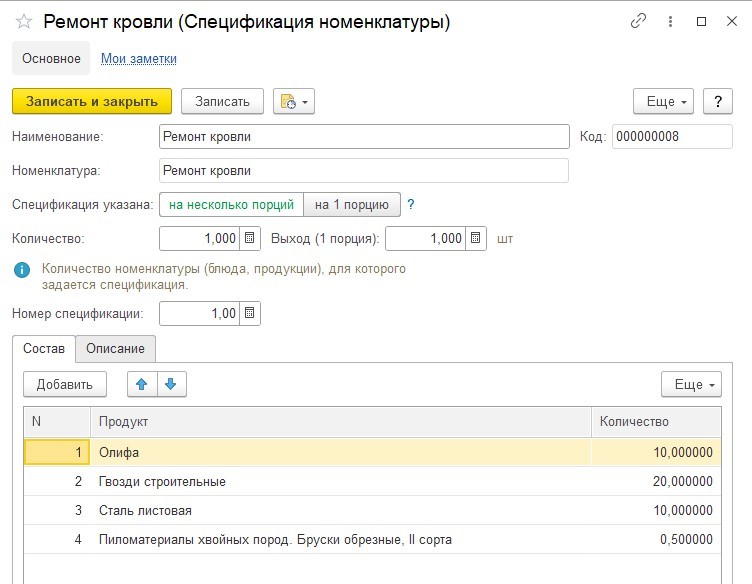
Task: Add this form to favorites with star
Action: coord(23,21)
